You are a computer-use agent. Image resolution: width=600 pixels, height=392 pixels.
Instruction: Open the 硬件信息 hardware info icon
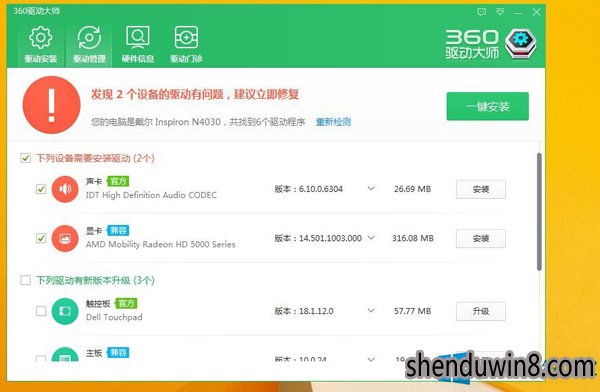(137, 44)
